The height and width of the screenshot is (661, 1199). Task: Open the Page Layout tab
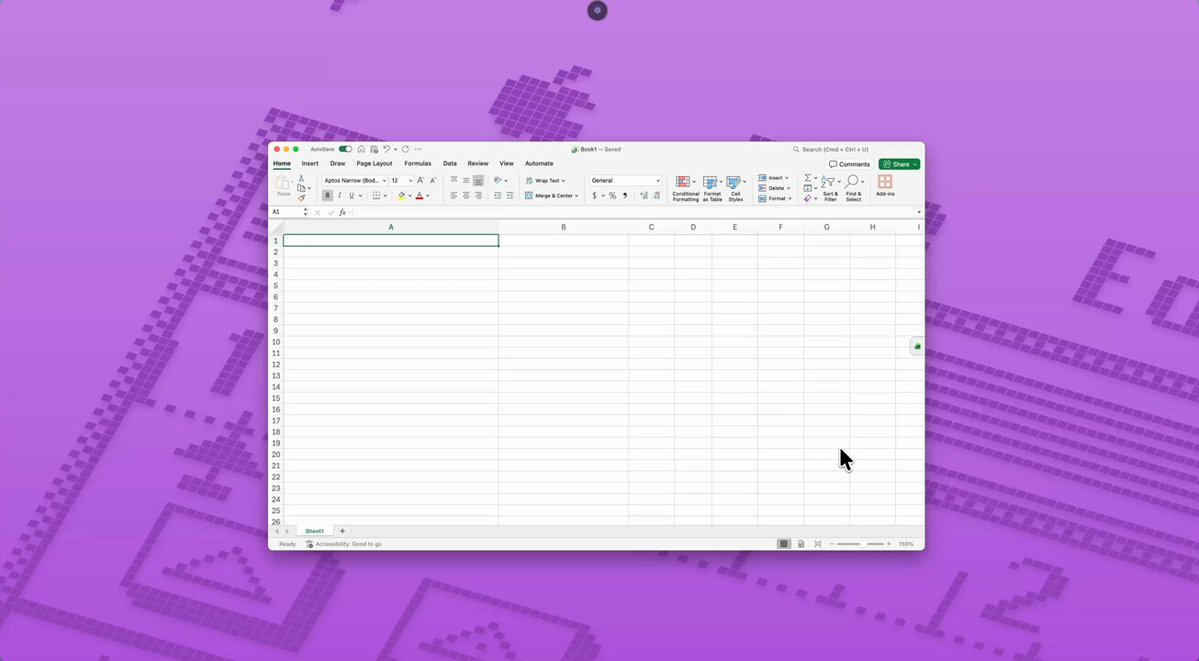[x=374, y=163]
